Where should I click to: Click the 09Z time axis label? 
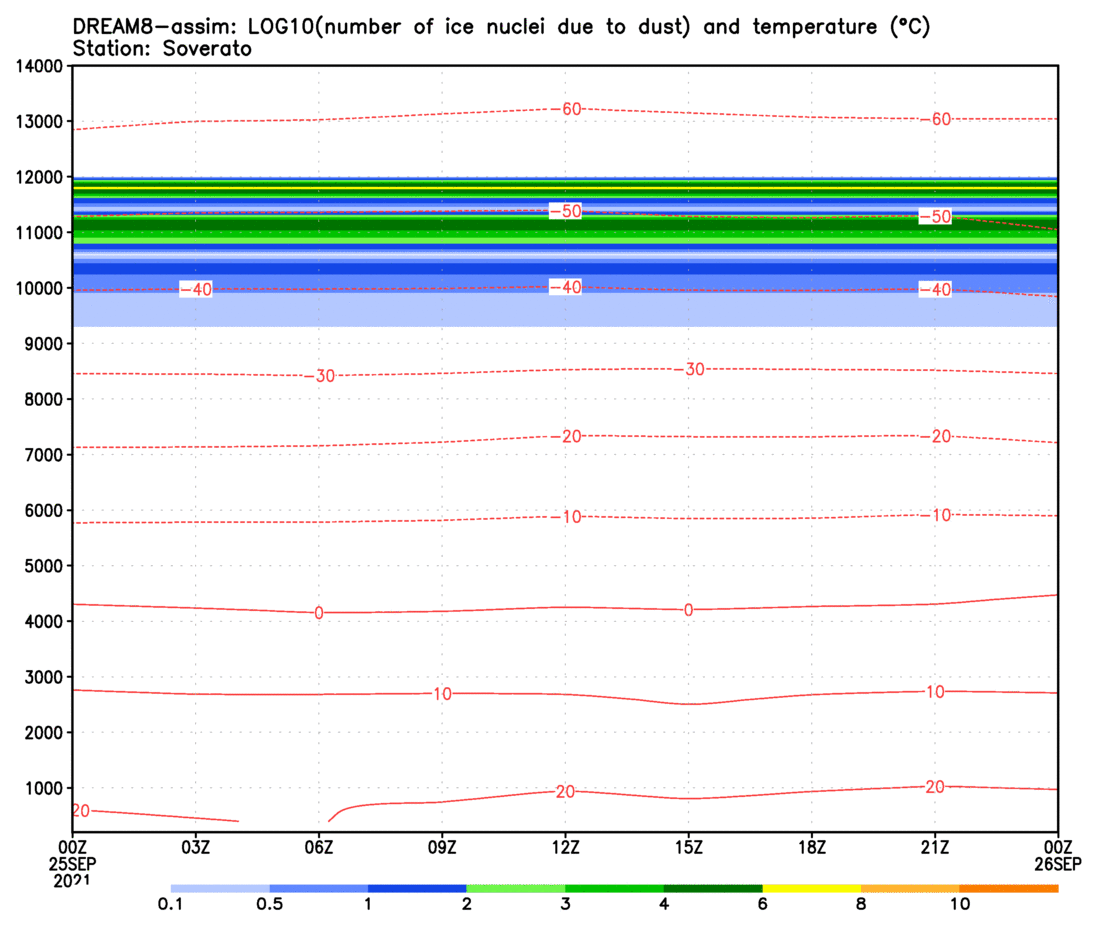(442, 848)
